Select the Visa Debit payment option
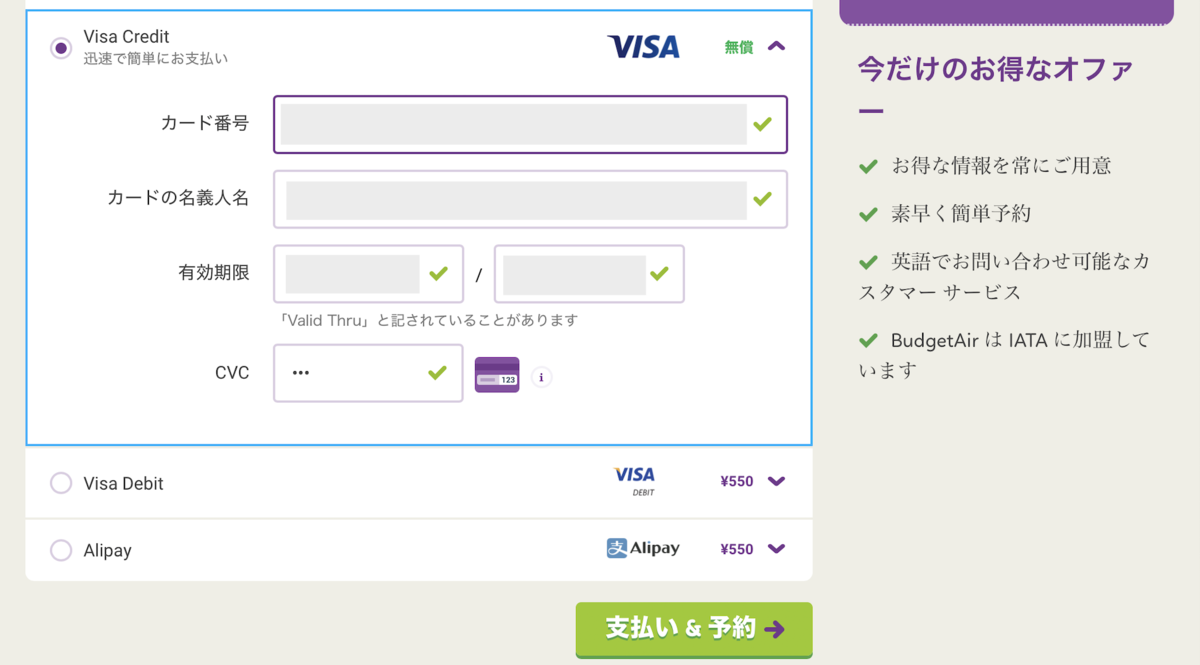This screenshot has width=1200, height=665. [x=61, y=483]
